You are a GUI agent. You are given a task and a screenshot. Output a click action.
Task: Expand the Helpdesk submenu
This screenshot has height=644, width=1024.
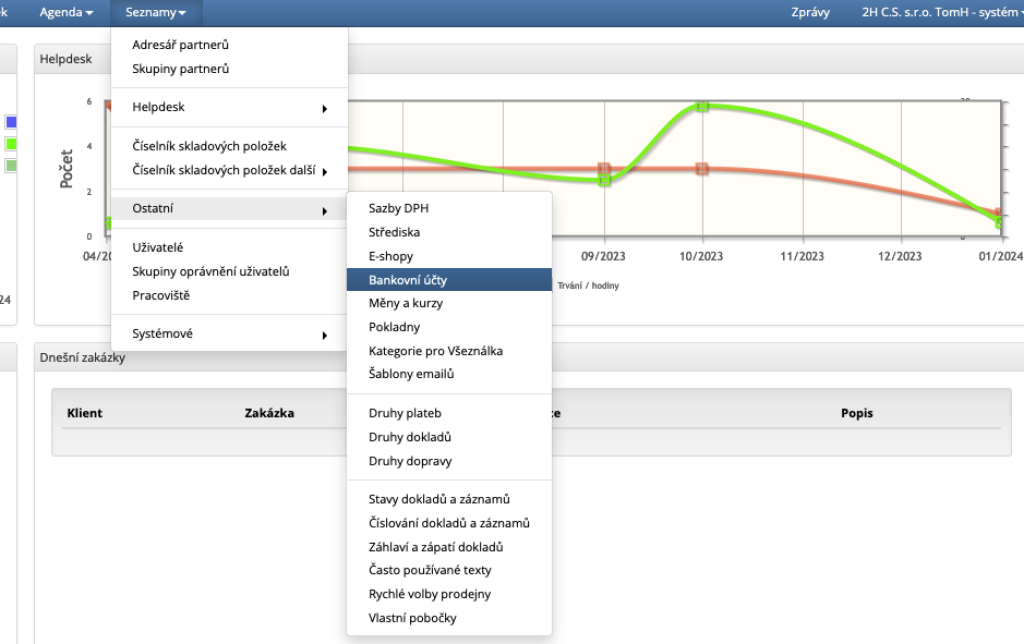click(229, 107)
